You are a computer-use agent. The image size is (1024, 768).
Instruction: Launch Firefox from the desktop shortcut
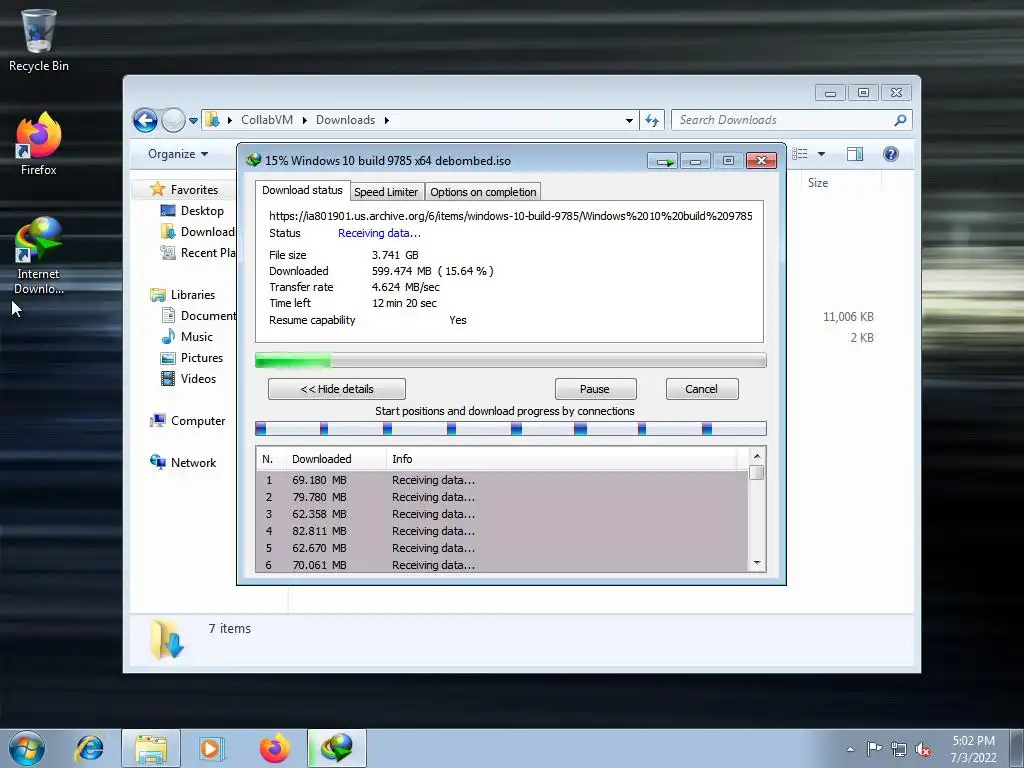pos(39,144)
